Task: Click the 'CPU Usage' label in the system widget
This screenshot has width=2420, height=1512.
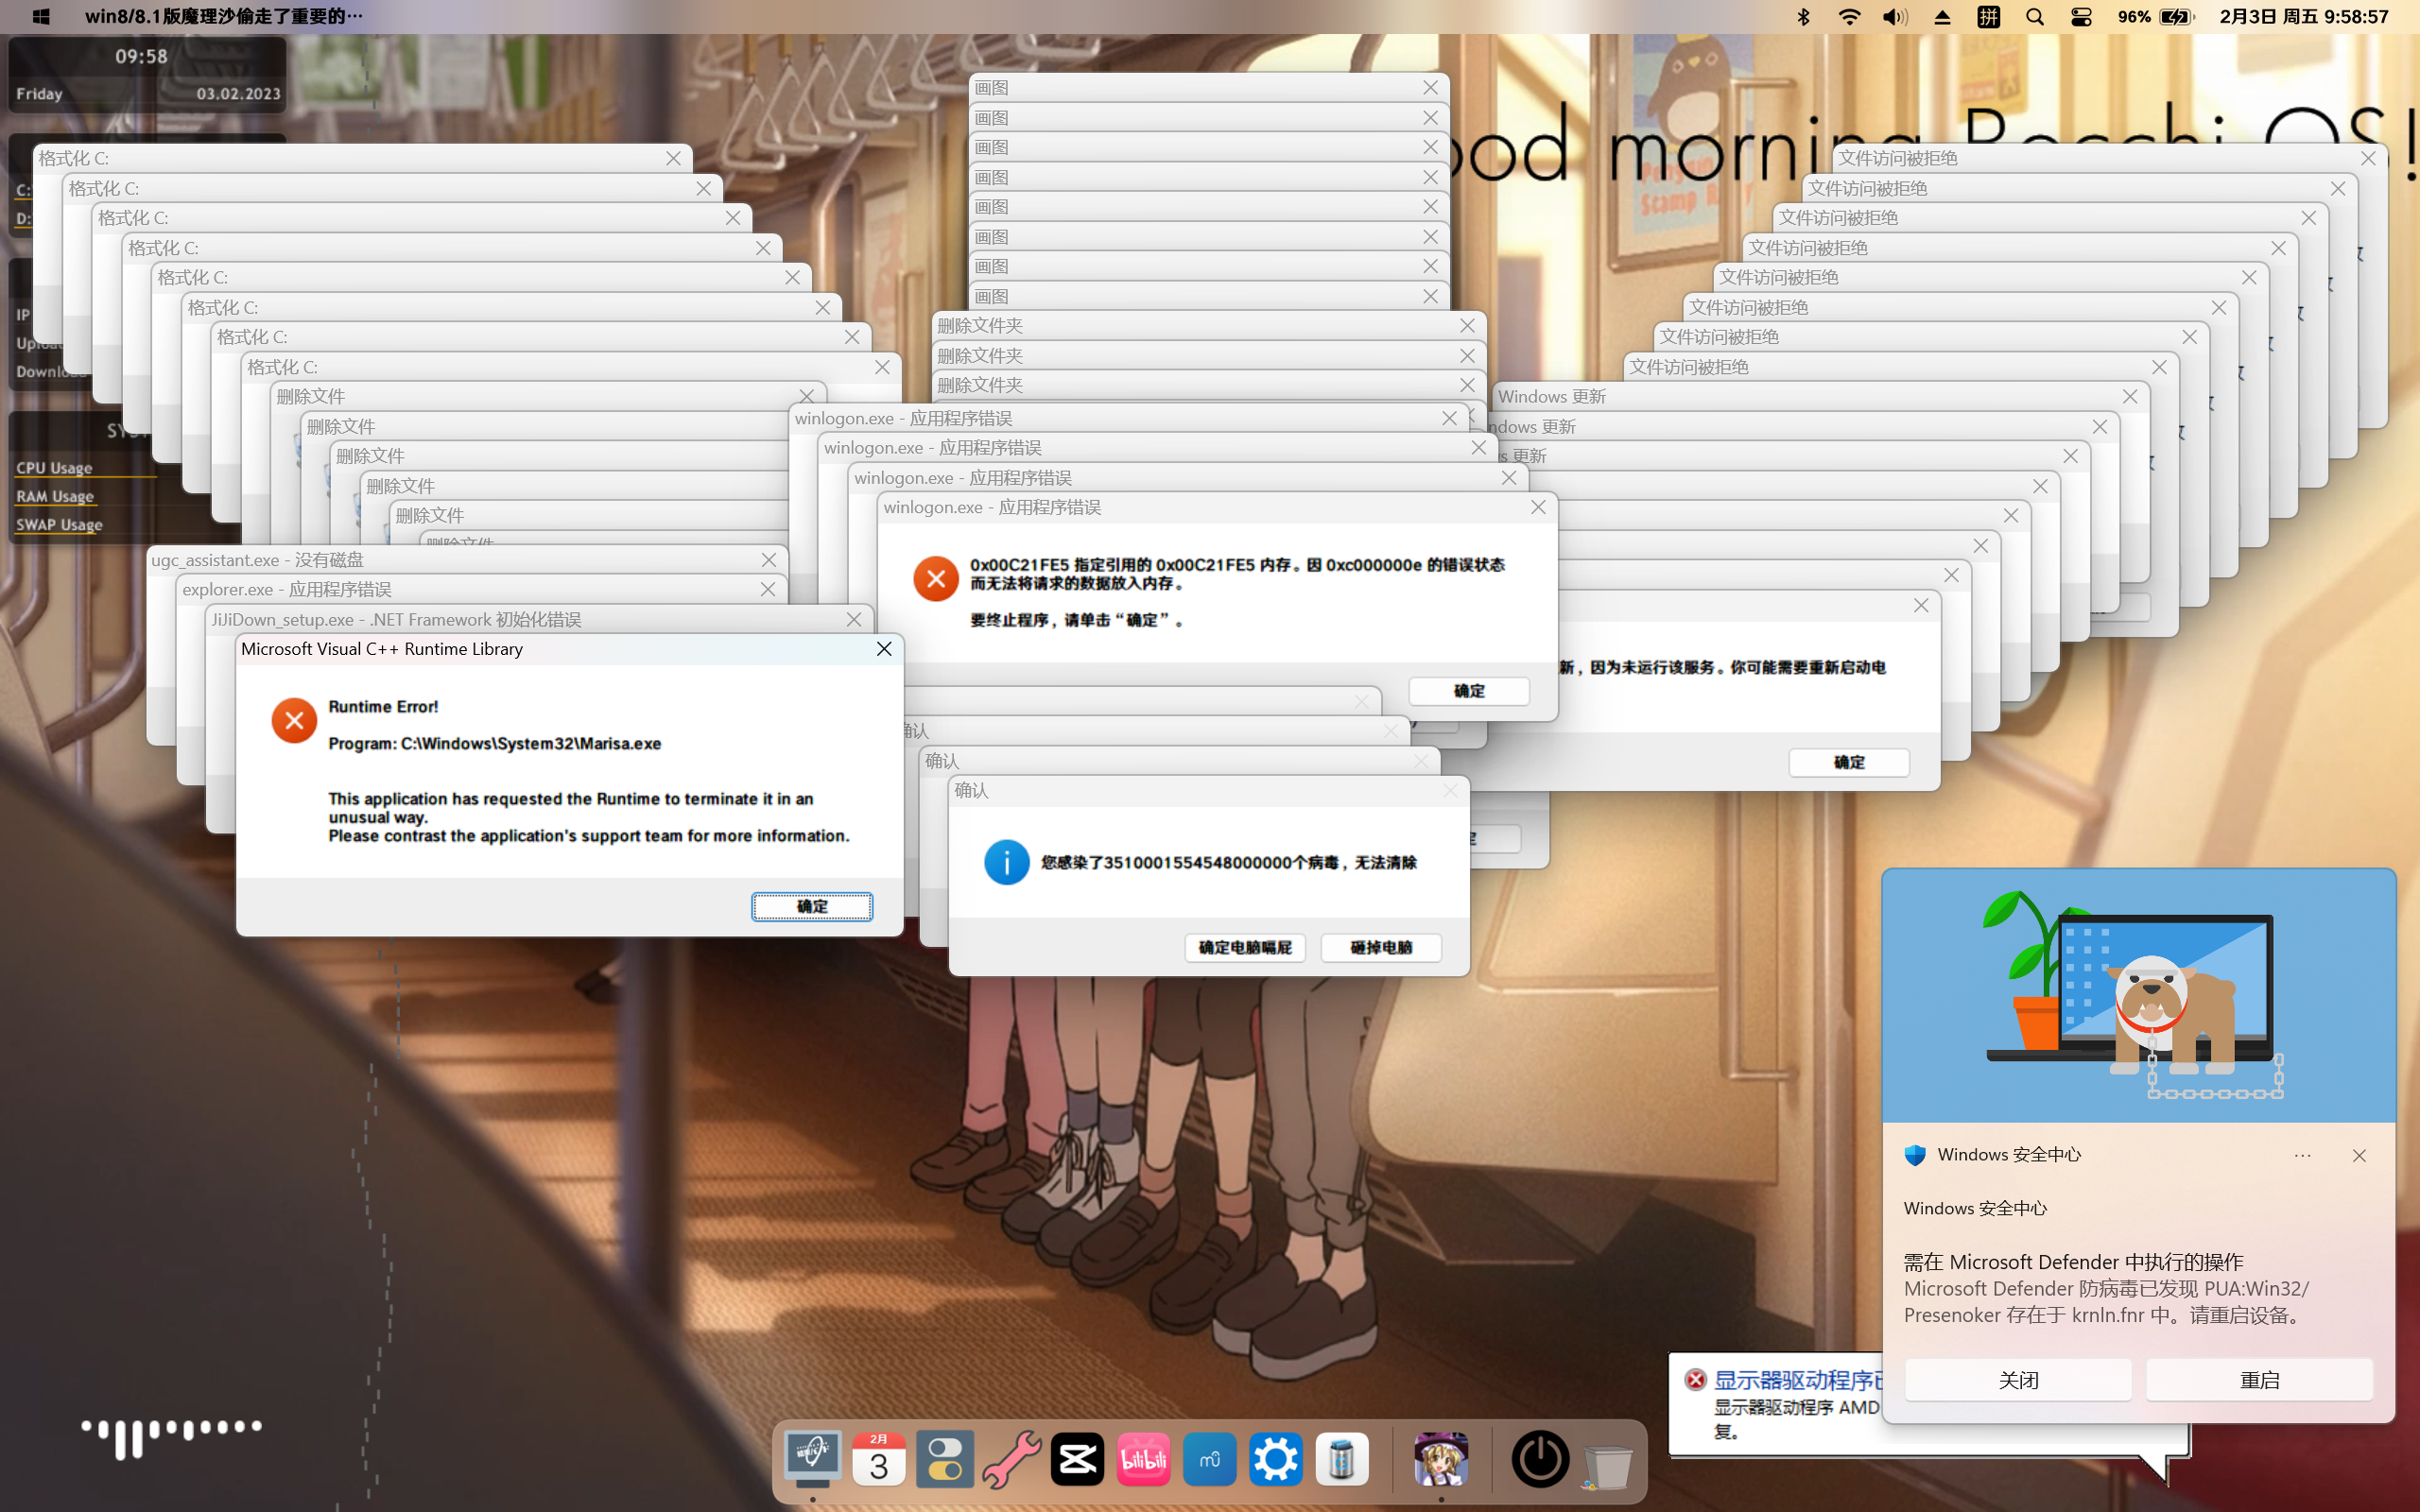Action: (54, 467)
